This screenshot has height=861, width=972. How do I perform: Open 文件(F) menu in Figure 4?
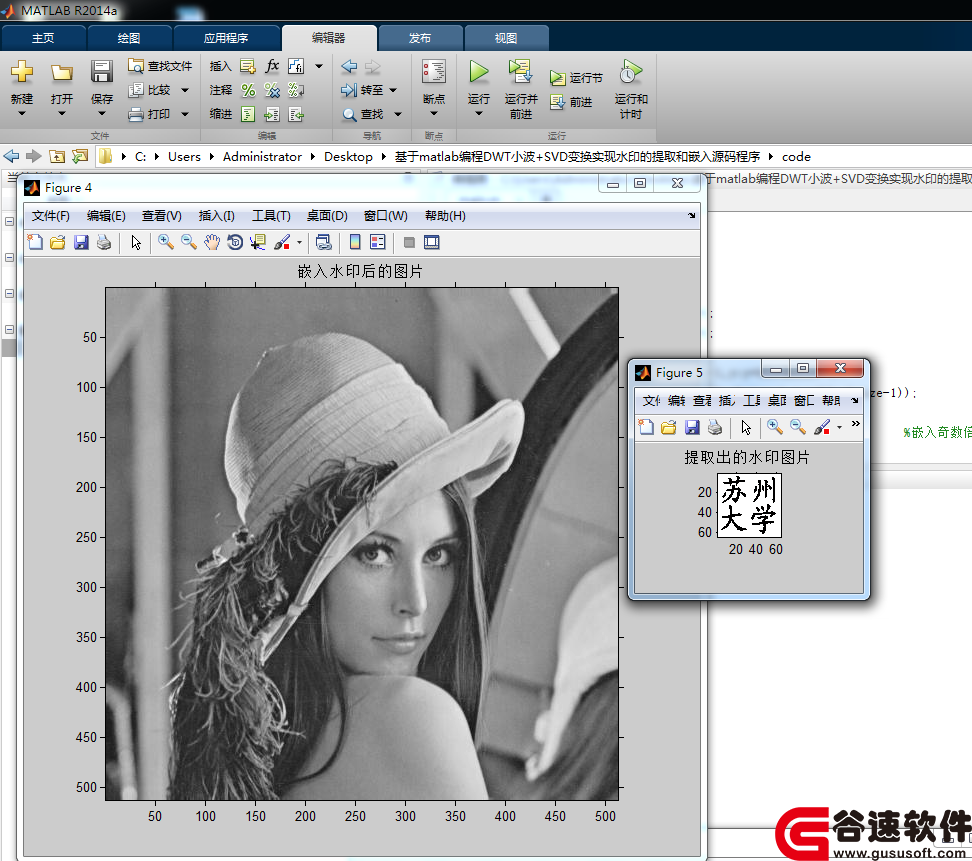[x=50, y=216]
